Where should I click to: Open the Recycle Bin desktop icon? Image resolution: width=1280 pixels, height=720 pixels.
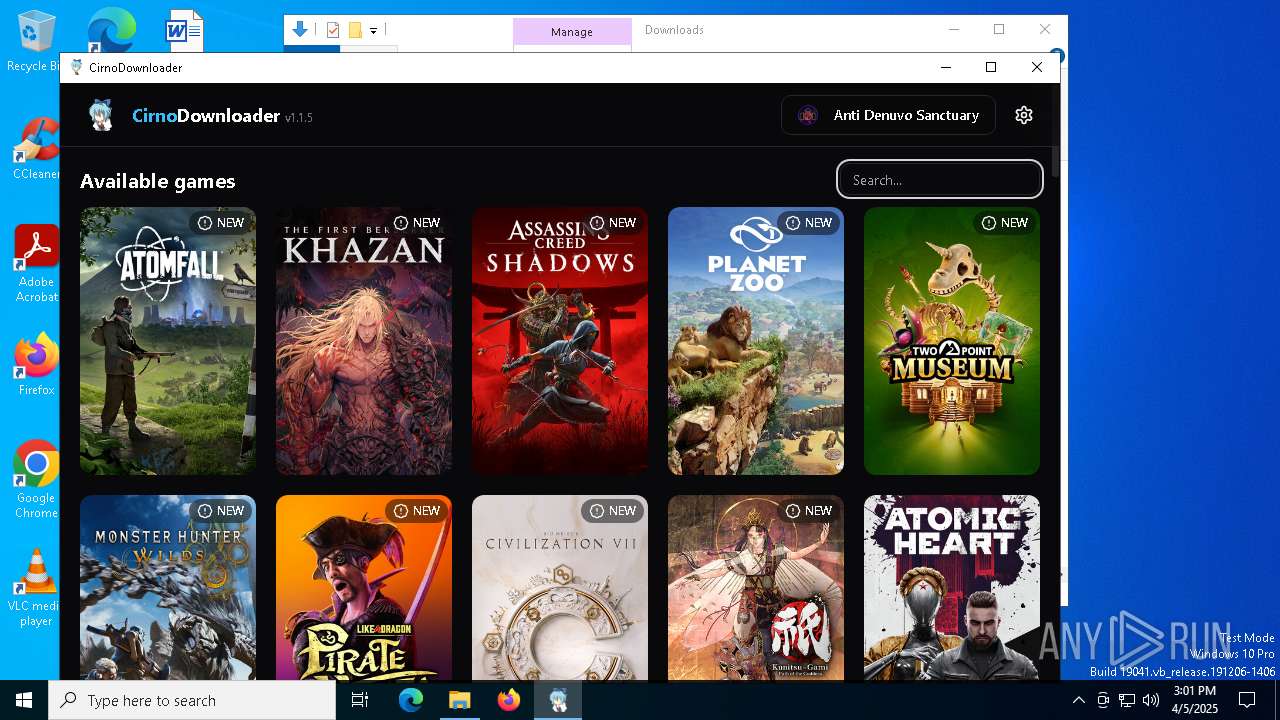36,42
